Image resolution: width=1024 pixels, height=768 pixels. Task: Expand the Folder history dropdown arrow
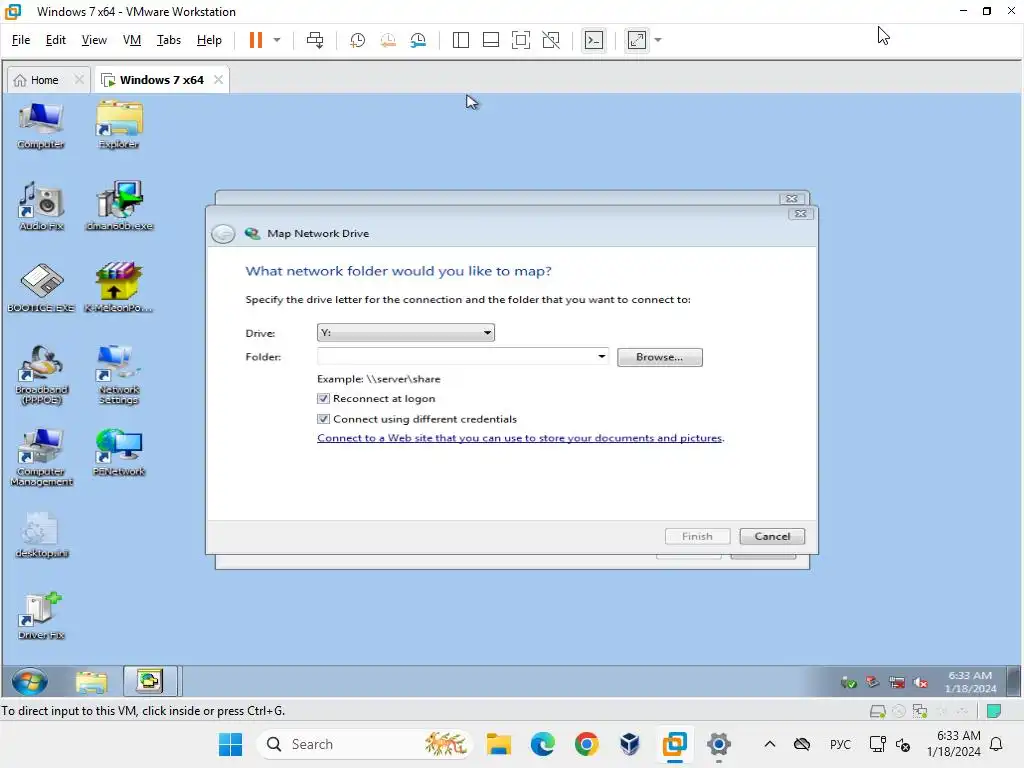pyautogui.click(x=601, y=357)
